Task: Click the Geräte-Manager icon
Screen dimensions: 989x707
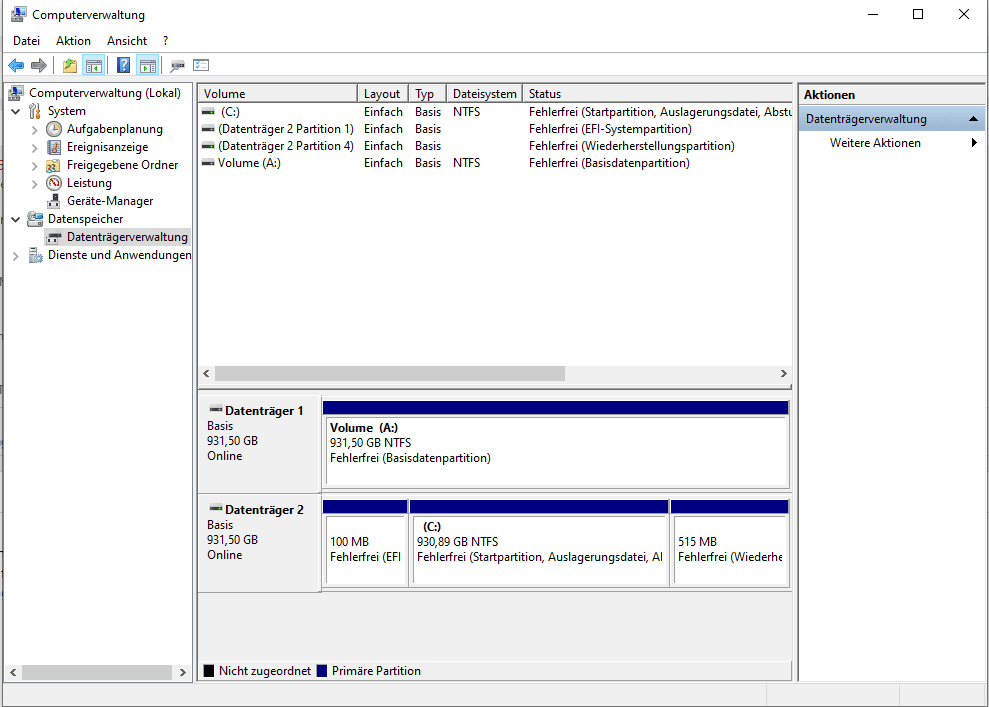Action: [x=54, y=201]
